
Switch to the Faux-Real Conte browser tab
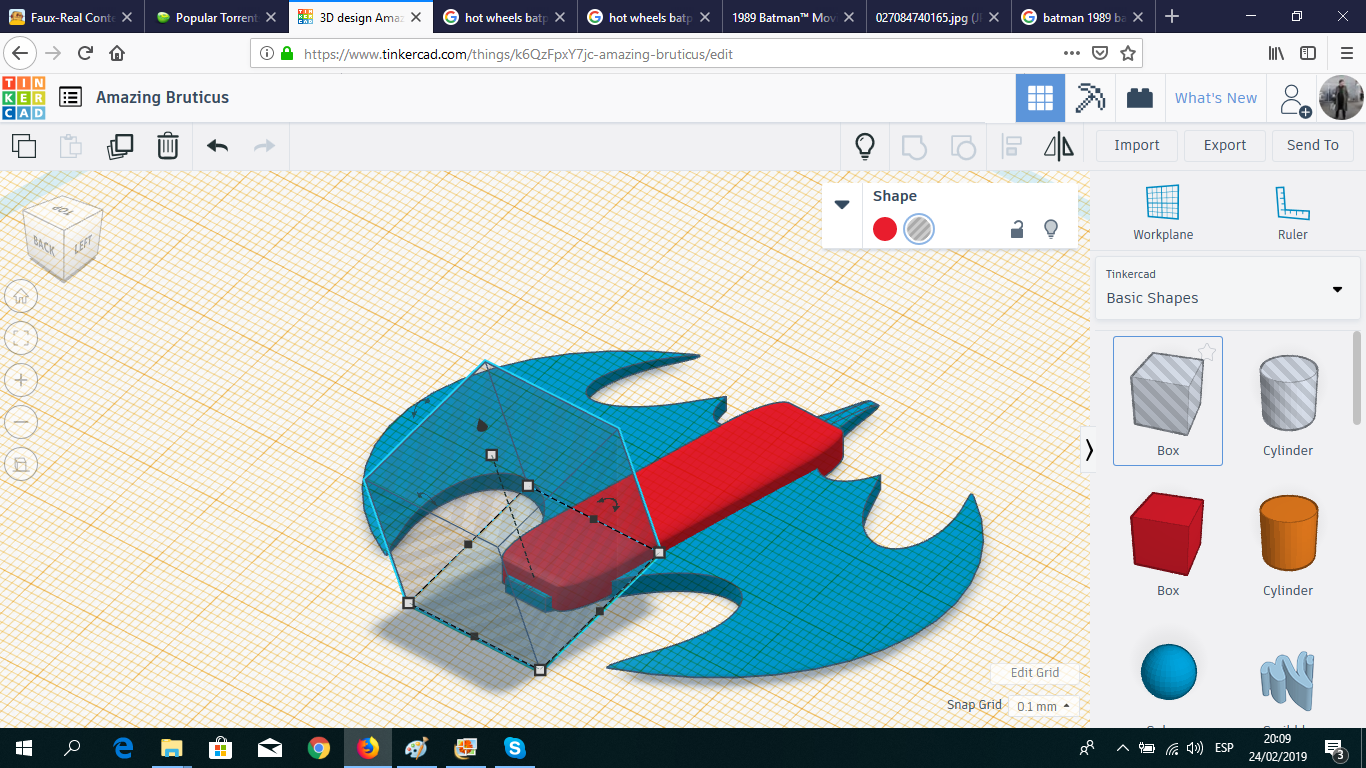(72, 17)
